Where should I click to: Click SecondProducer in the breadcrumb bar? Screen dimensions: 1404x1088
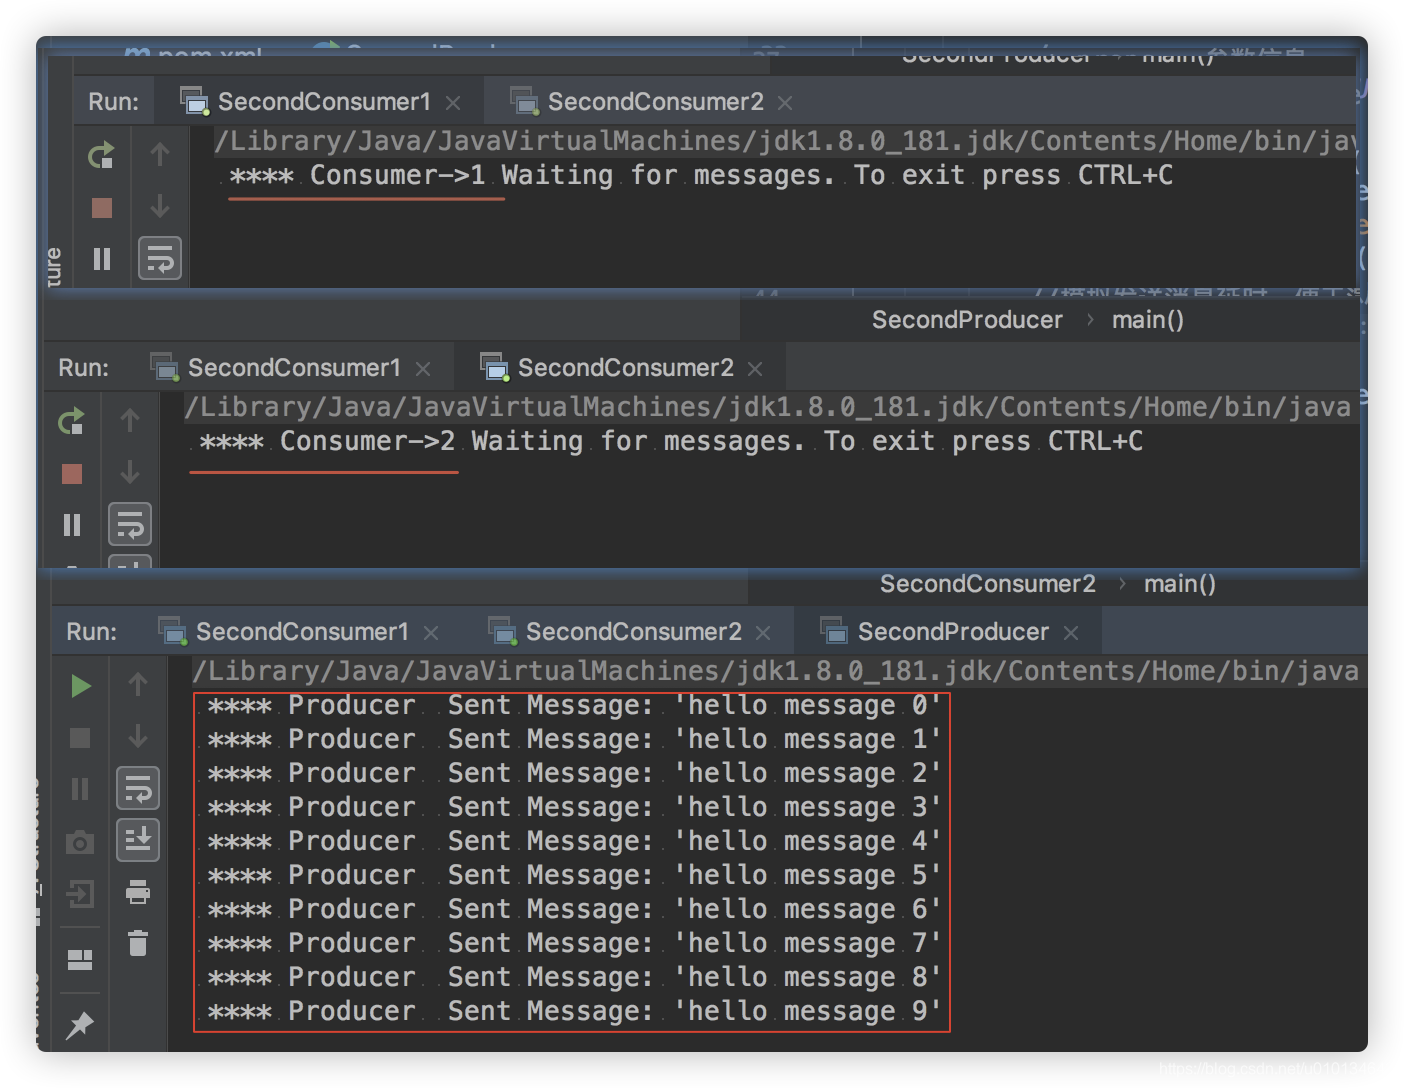tap(967, 320)
